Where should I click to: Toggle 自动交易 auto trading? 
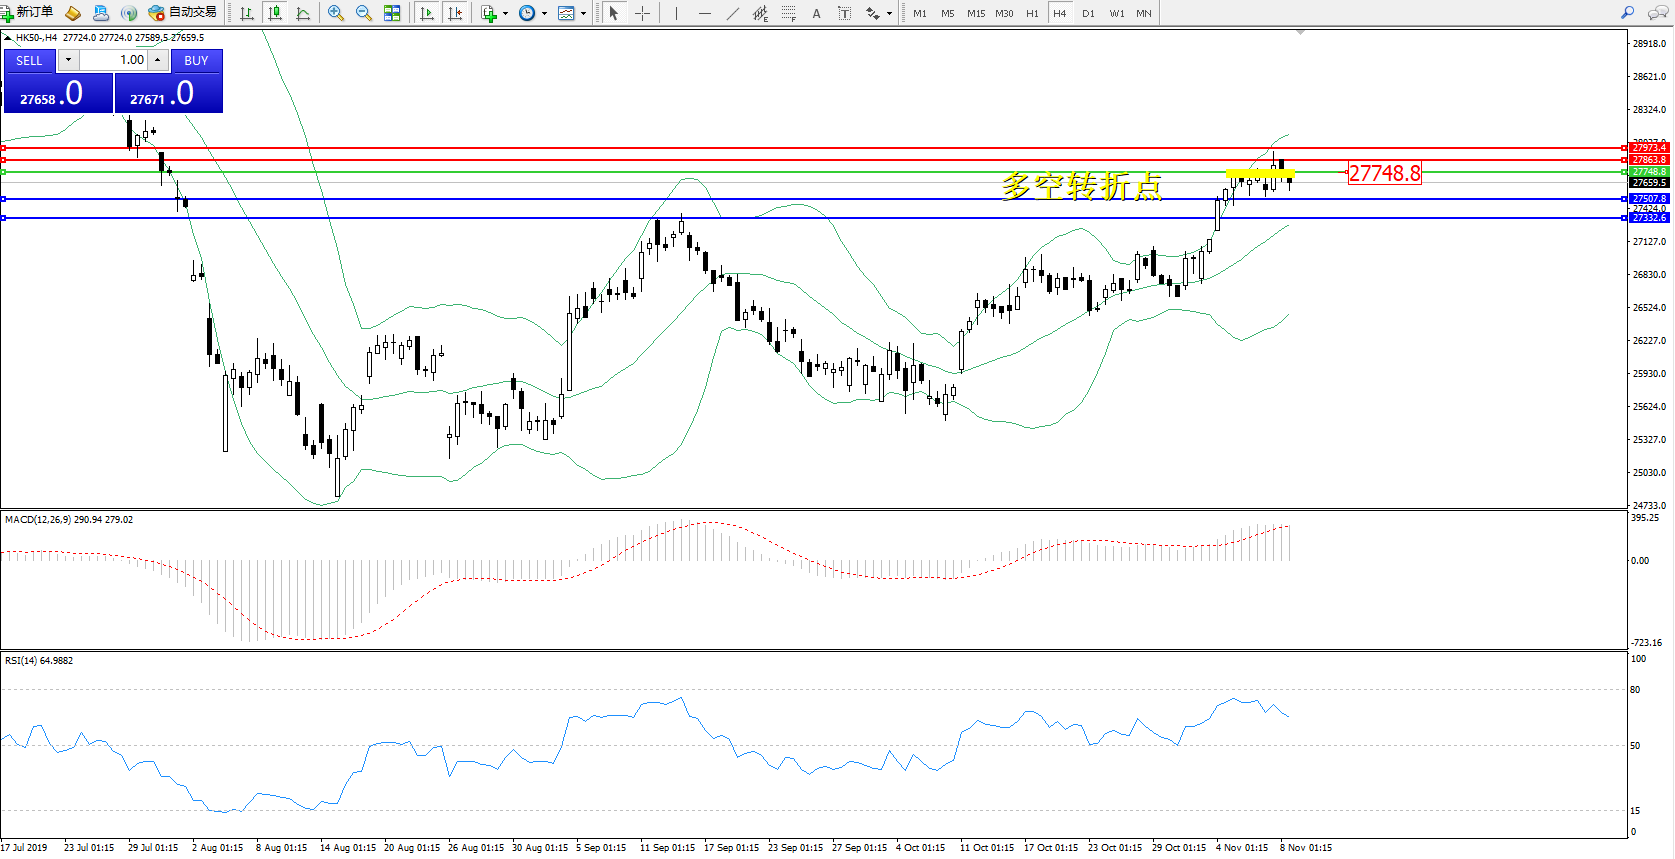(x=183, y=12)
